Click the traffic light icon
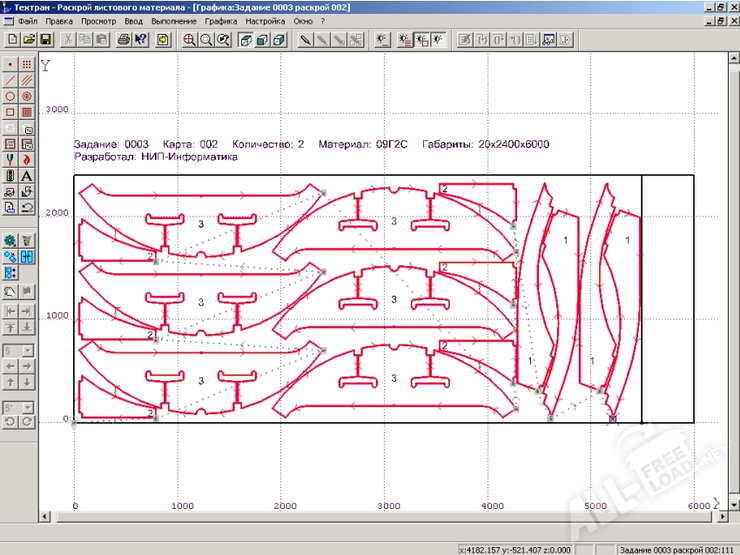Screen dimensions: 740x555 click(10, 176)
